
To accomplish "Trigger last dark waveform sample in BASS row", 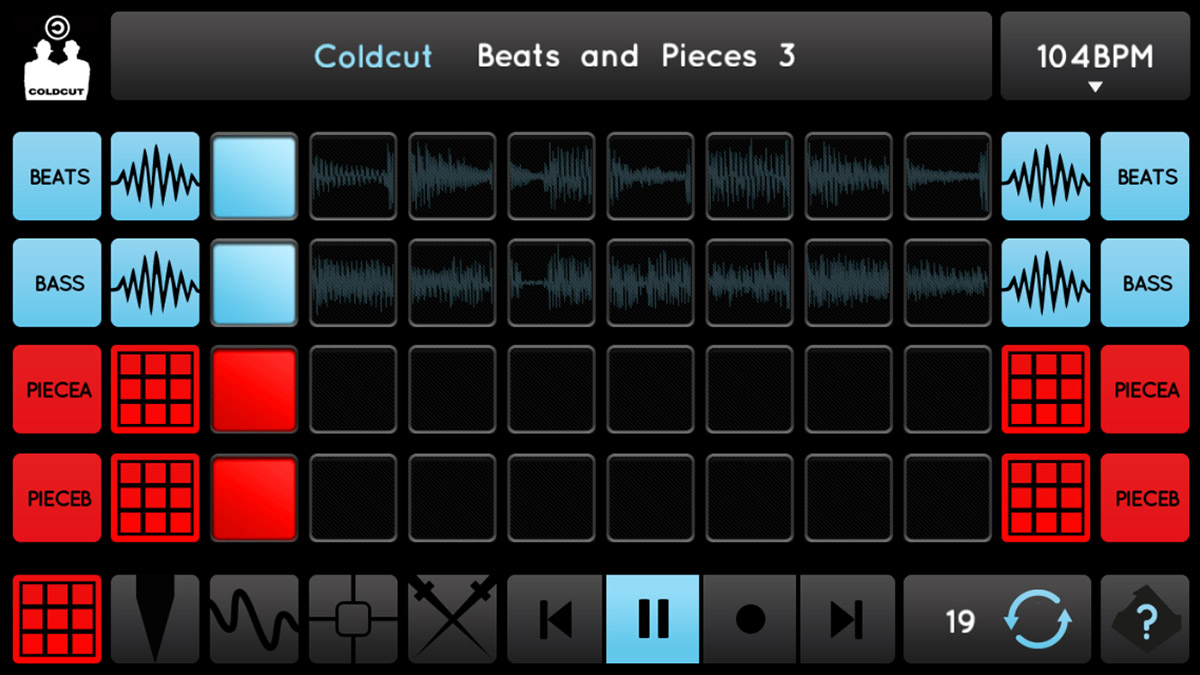I will point(948,283).
